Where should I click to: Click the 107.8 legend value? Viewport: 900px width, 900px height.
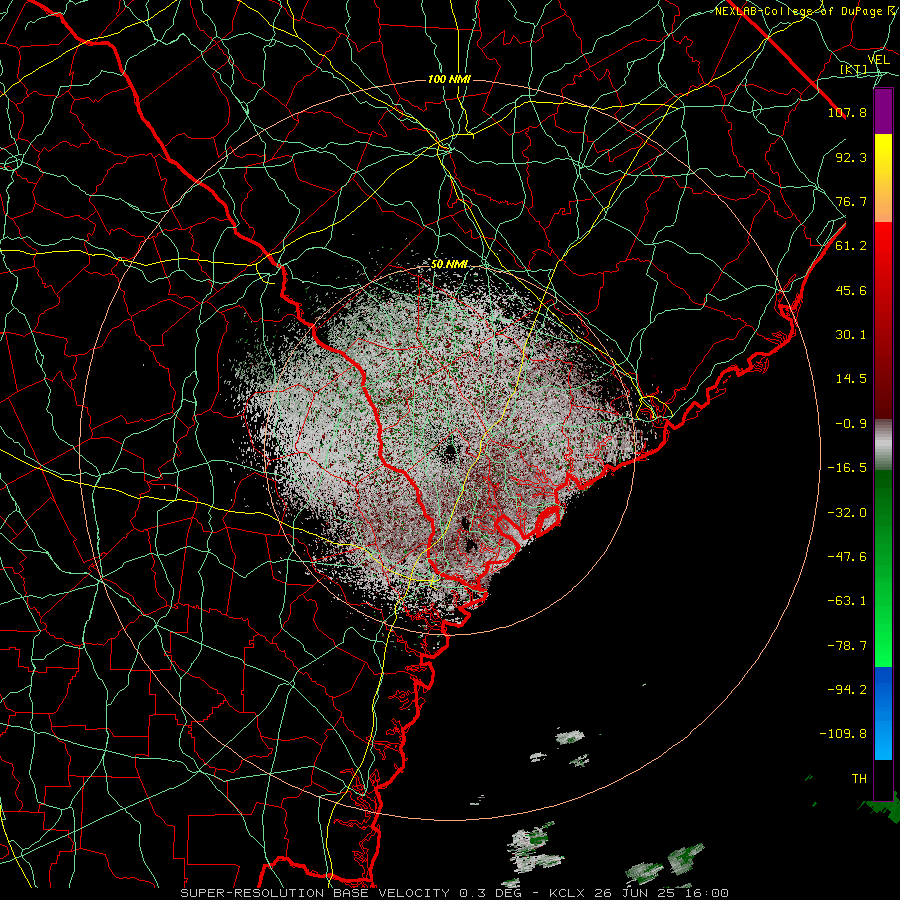click(x=847, y=112)
